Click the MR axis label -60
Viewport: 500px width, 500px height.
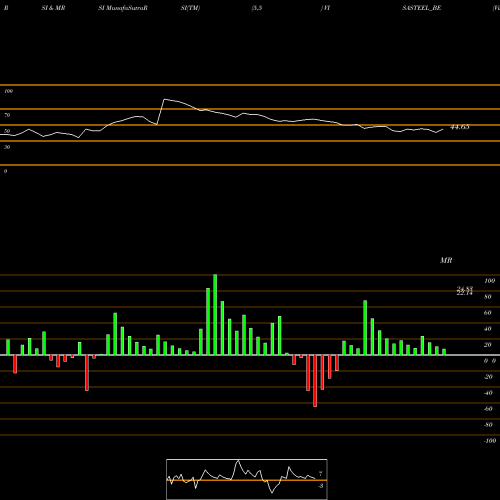point(488,409)
